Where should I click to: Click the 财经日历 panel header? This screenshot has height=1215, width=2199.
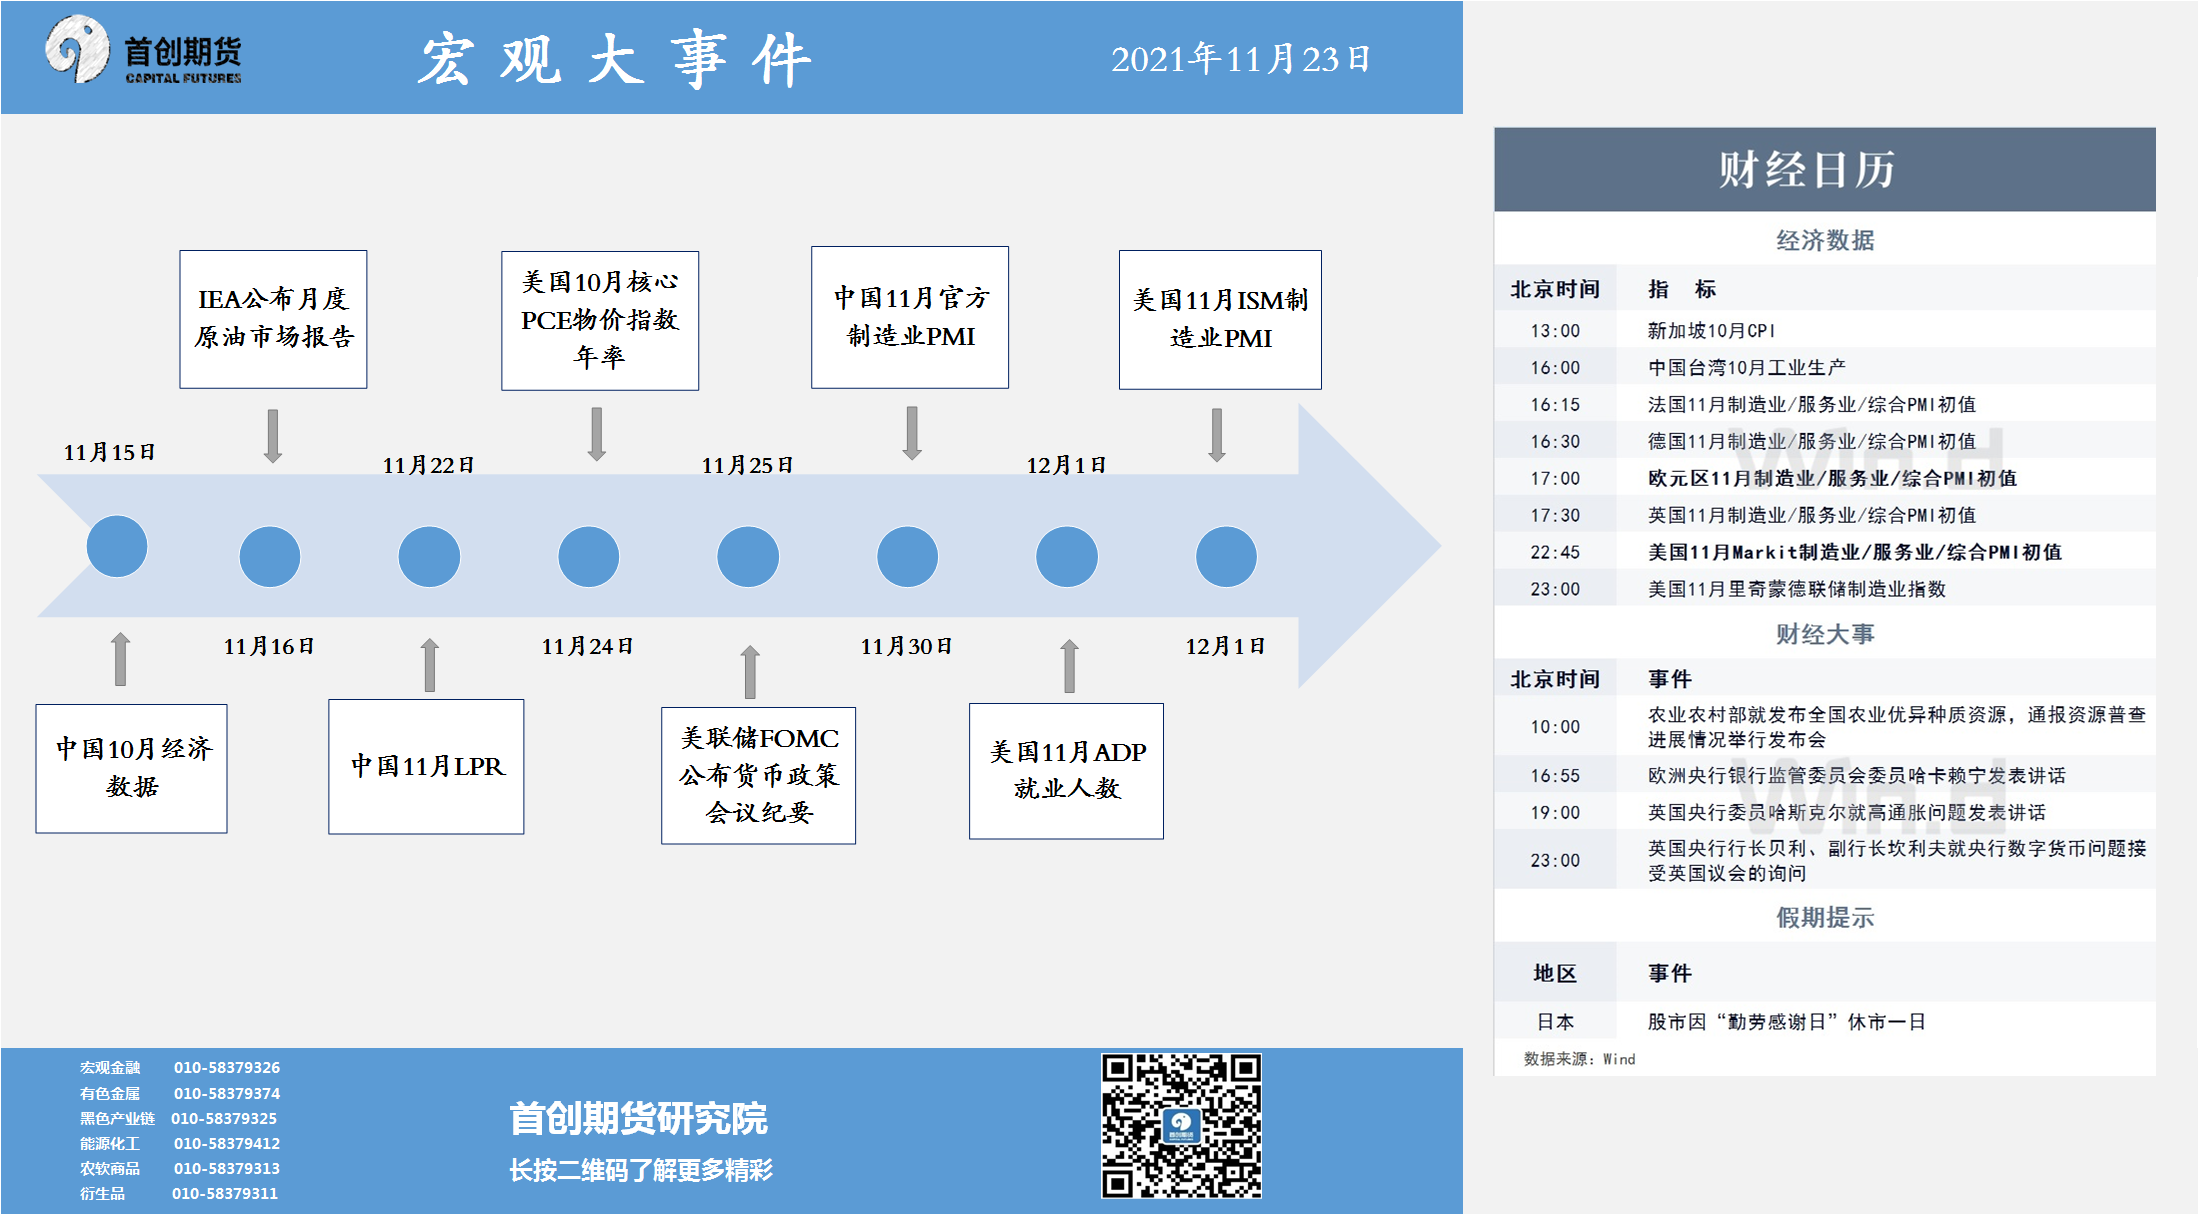(1825, 169)
